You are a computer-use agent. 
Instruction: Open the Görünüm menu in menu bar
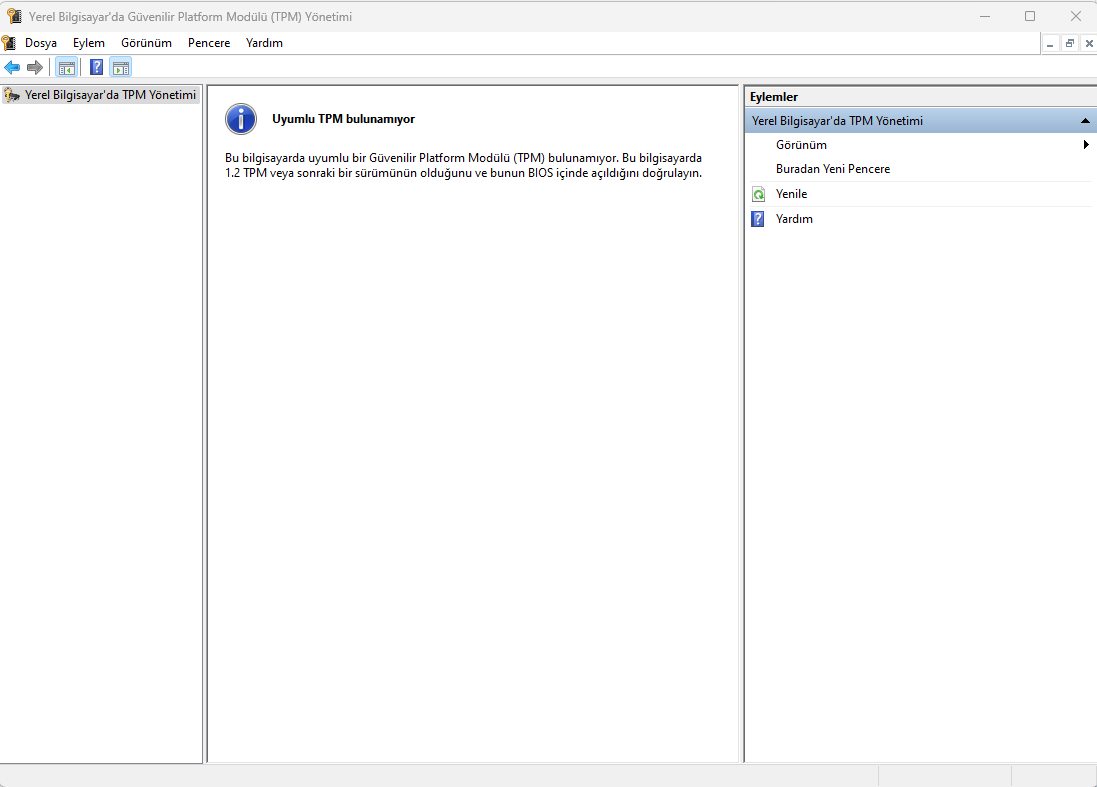(146, 43)
